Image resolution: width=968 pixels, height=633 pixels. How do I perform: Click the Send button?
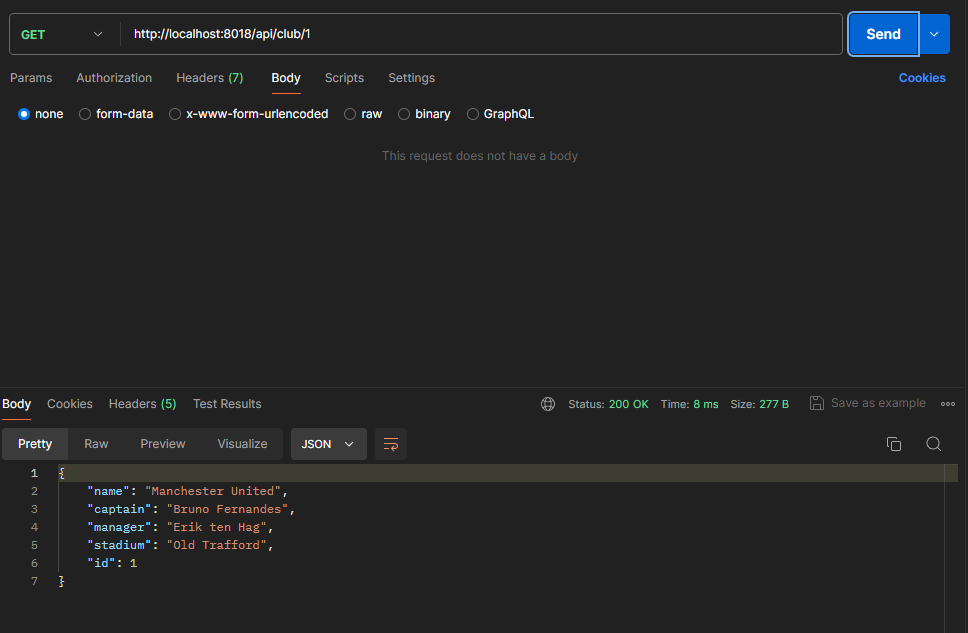[883, 34]
